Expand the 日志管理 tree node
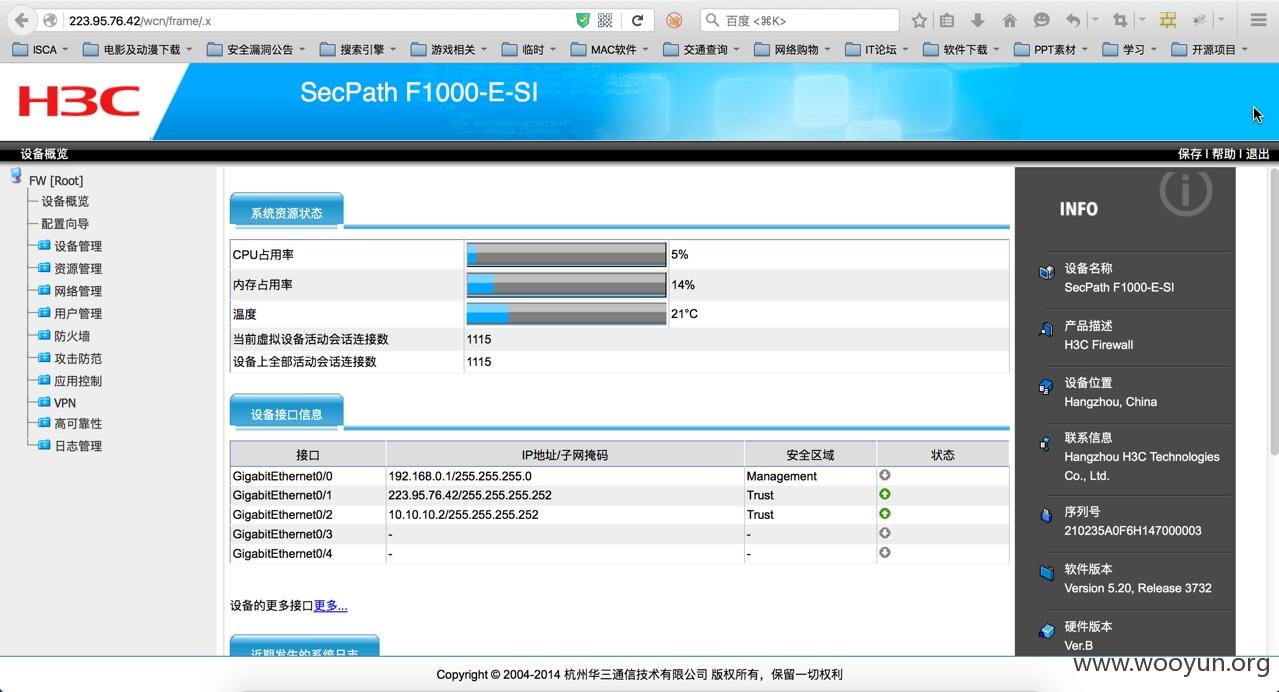 click(x=44, y=445)
